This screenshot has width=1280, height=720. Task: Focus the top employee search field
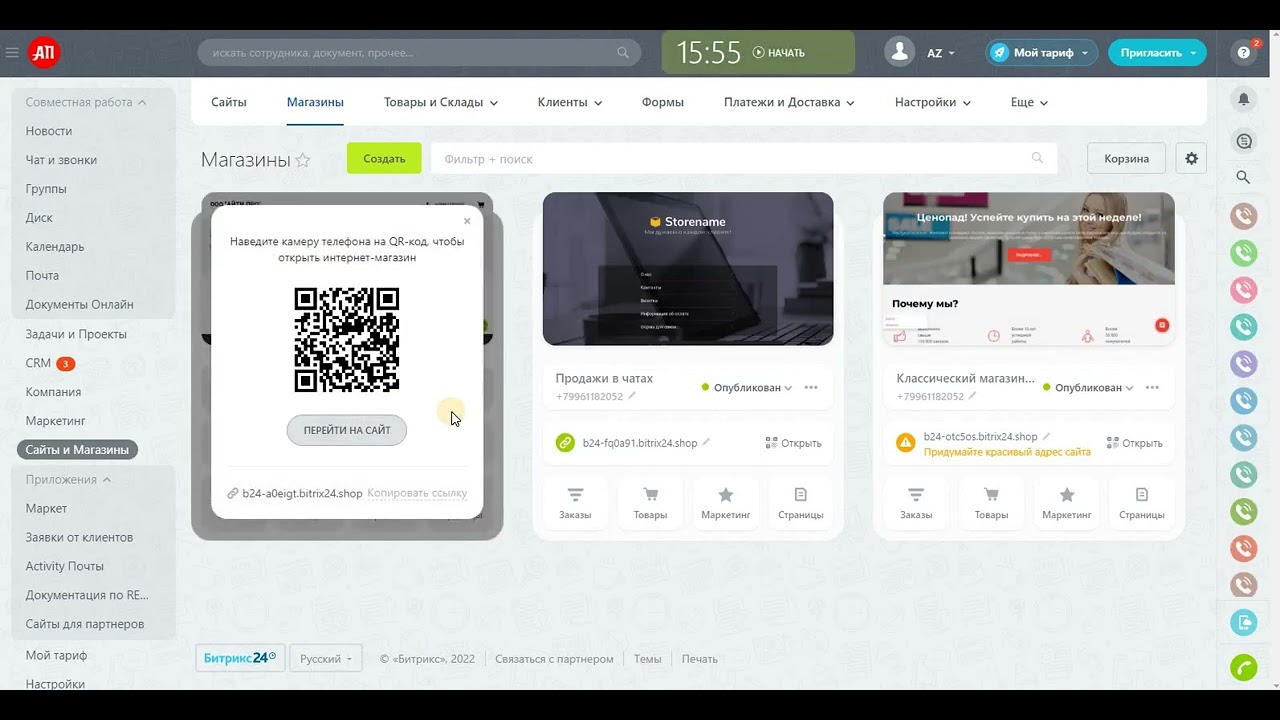(420, 53)
